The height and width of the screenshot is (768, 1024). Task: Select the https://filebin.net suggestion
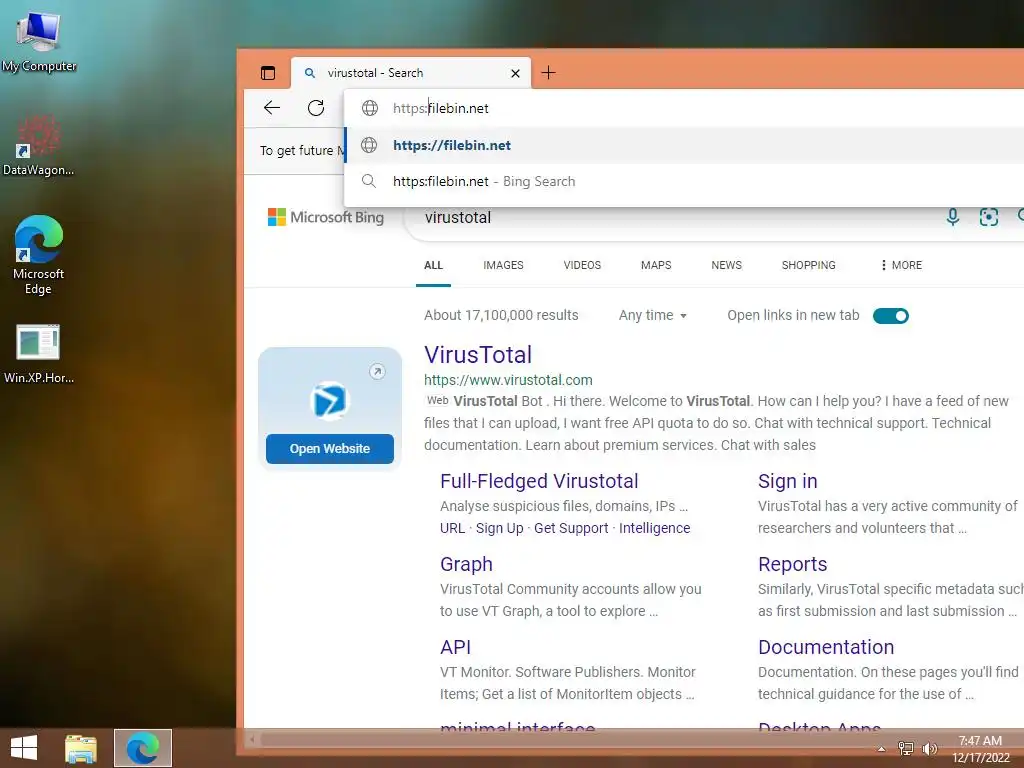[684, 145]
